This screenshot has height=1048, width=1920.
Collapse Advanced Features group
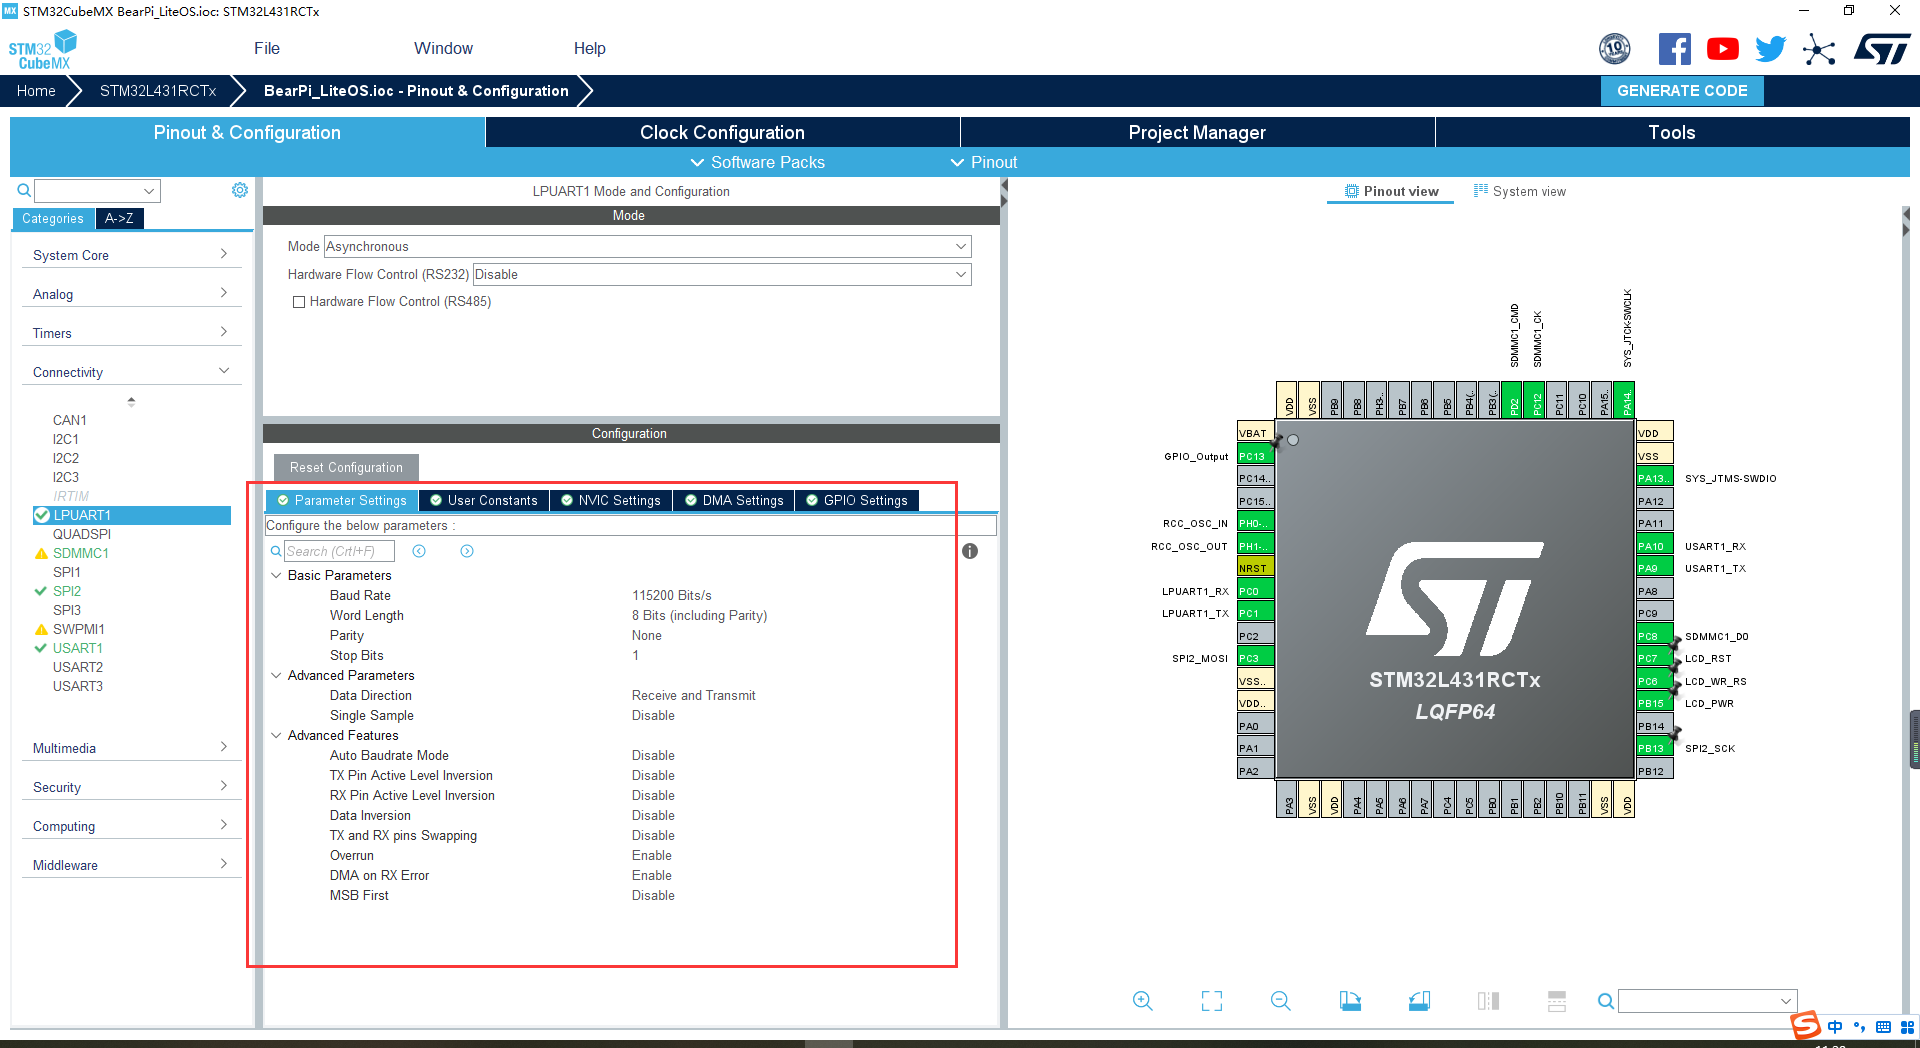click(x=276, y=735)
